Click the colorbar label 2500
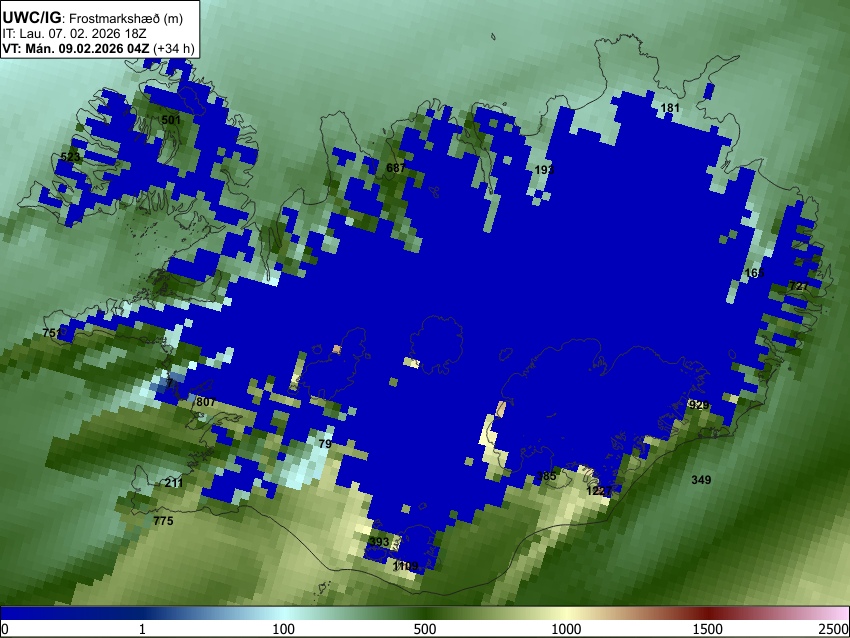 click(x=834, y=629)
